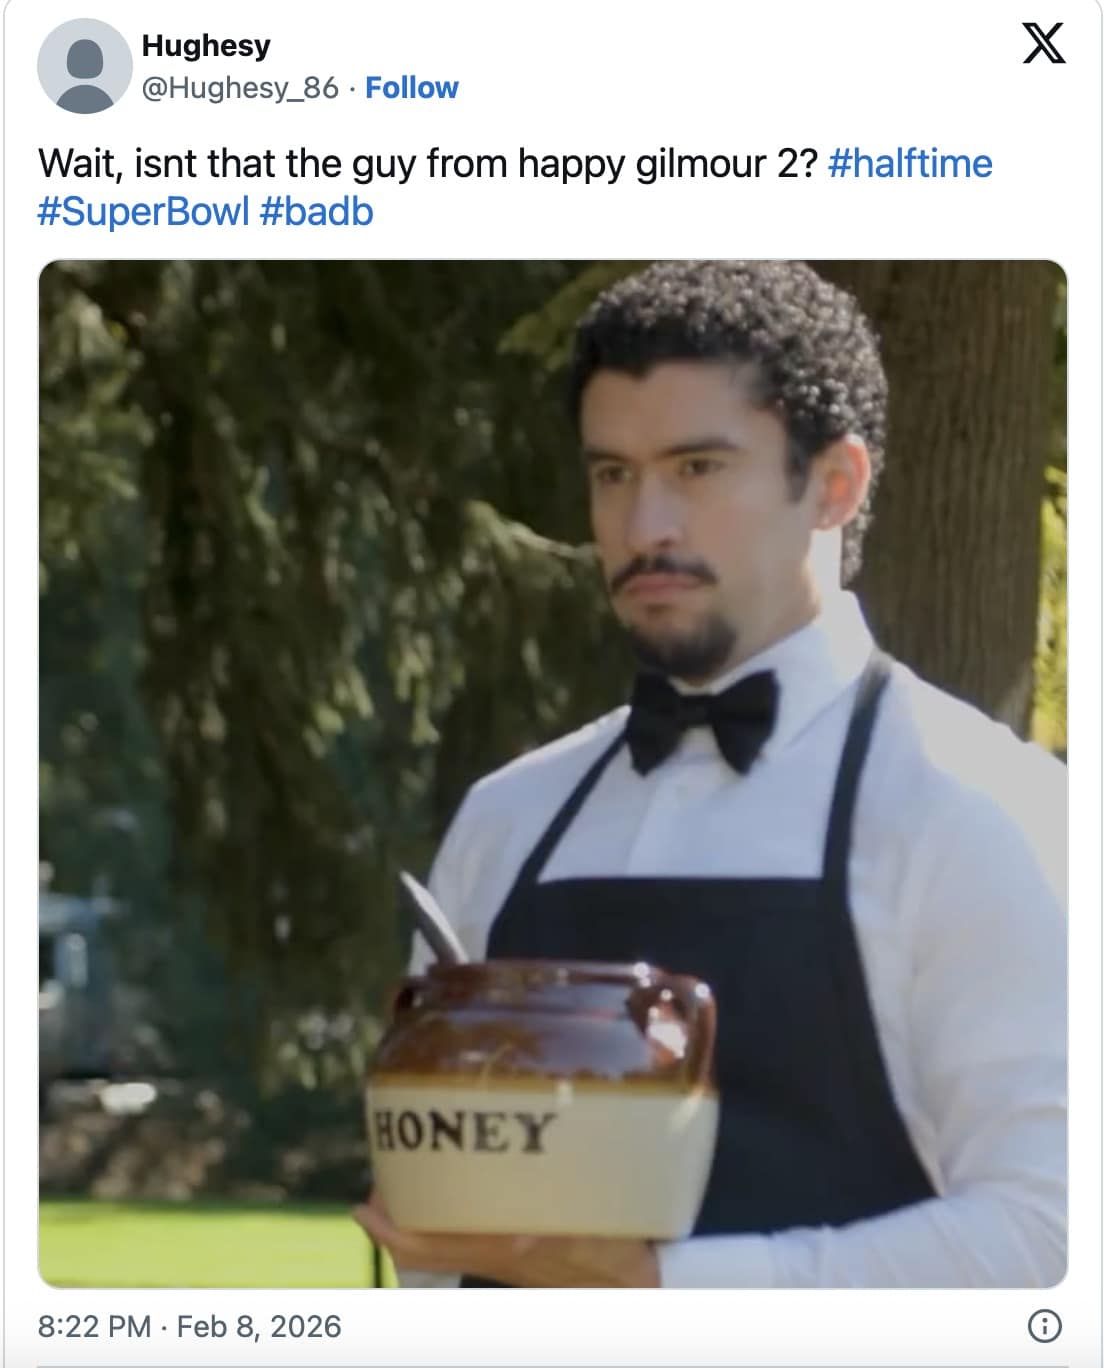The height and width of the screenshot is (1368, 1104).
Task: Open the #badb hashtag
Action: tap(316, 211)
